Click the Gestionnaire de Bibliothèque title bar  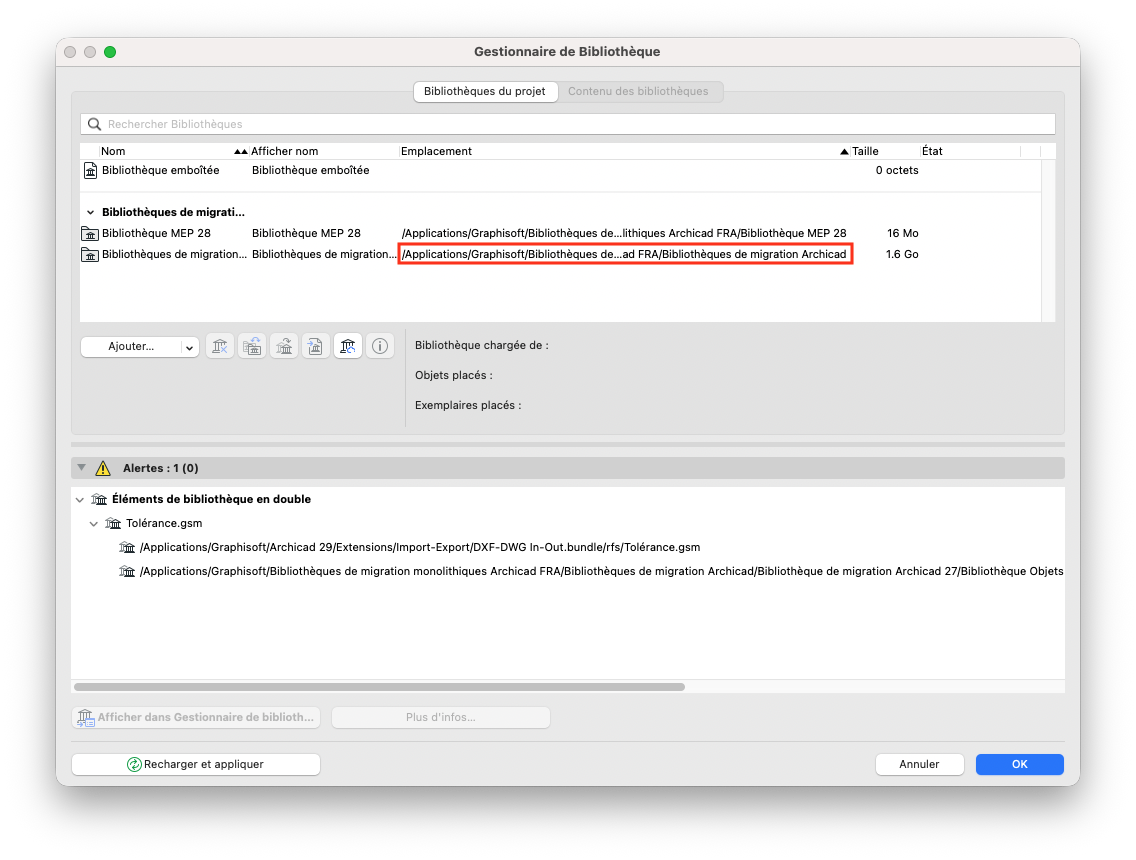[567, 51]
